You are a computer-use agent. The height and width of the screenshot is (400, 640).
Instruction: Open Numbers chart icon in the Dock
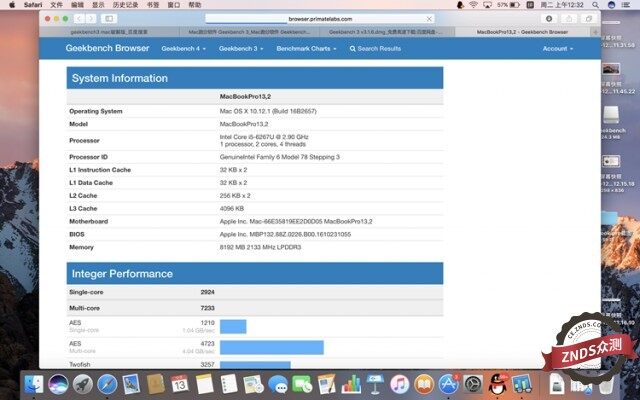click(x=351, y=384)
